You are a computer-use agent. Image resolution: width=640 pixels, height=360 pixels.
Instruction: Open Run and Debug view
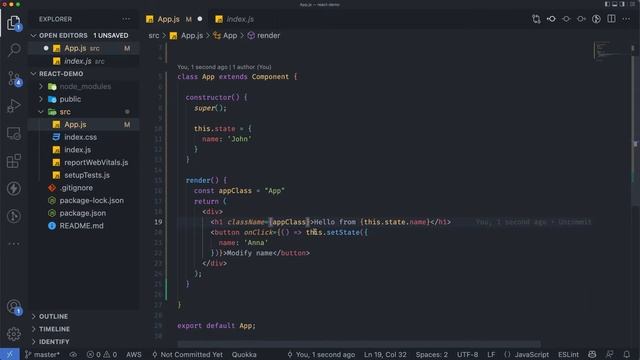[x=14, y=106]
